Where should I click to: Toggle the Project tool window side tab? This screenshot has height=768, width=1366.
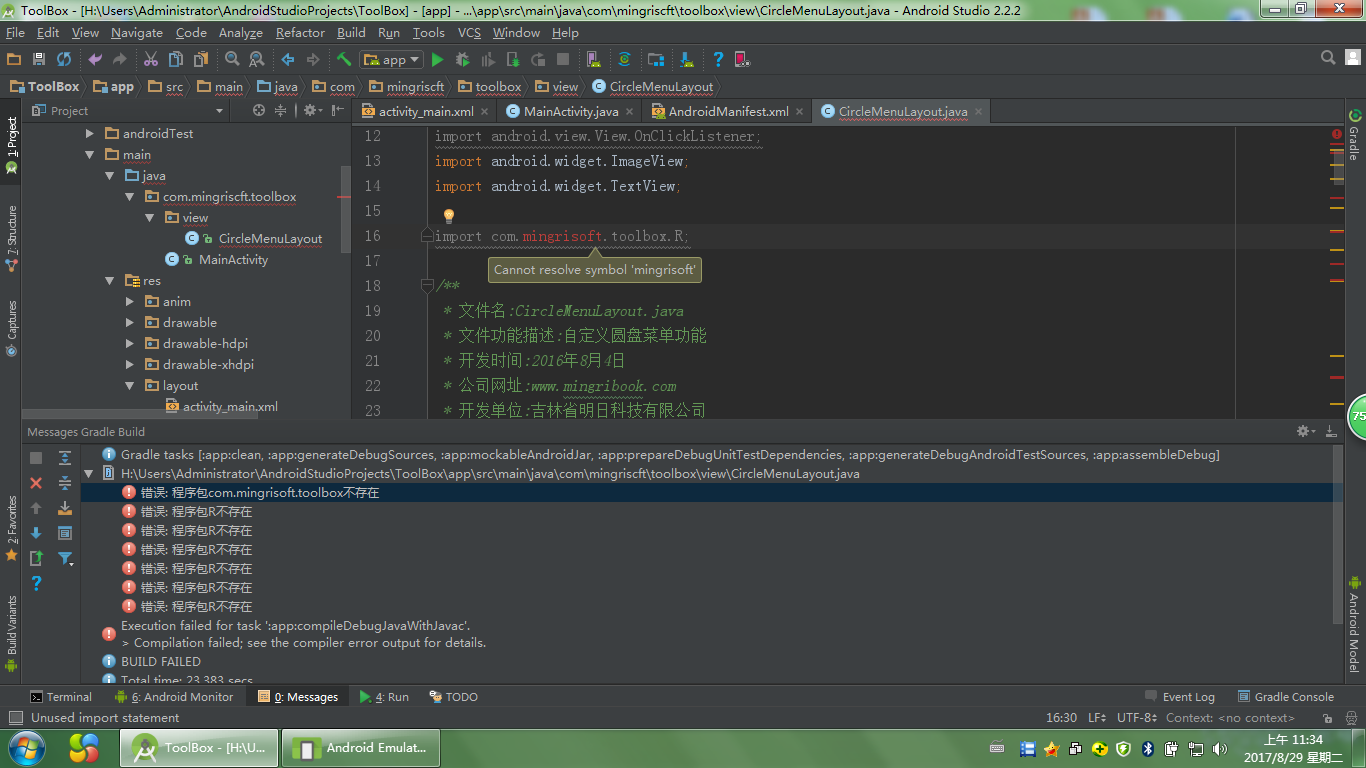(12, 146)
